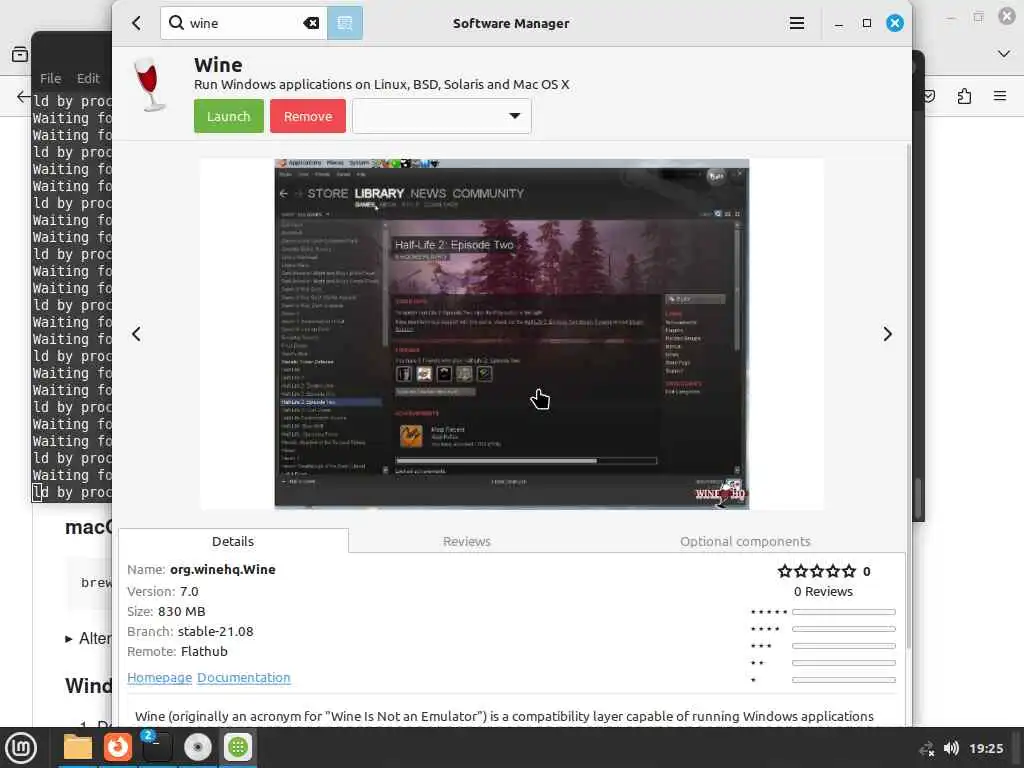
Task: Open the Software Manager hamburger menu
Action: coord(797,24)
